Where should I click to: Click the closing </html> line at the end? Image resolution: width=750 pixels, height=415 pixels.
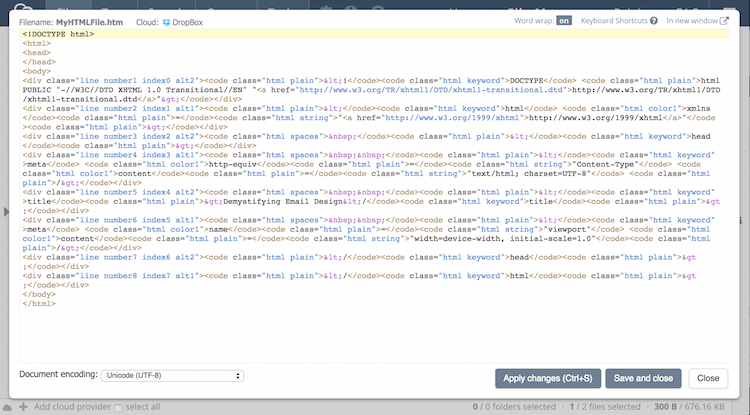[x=38, y=303]
